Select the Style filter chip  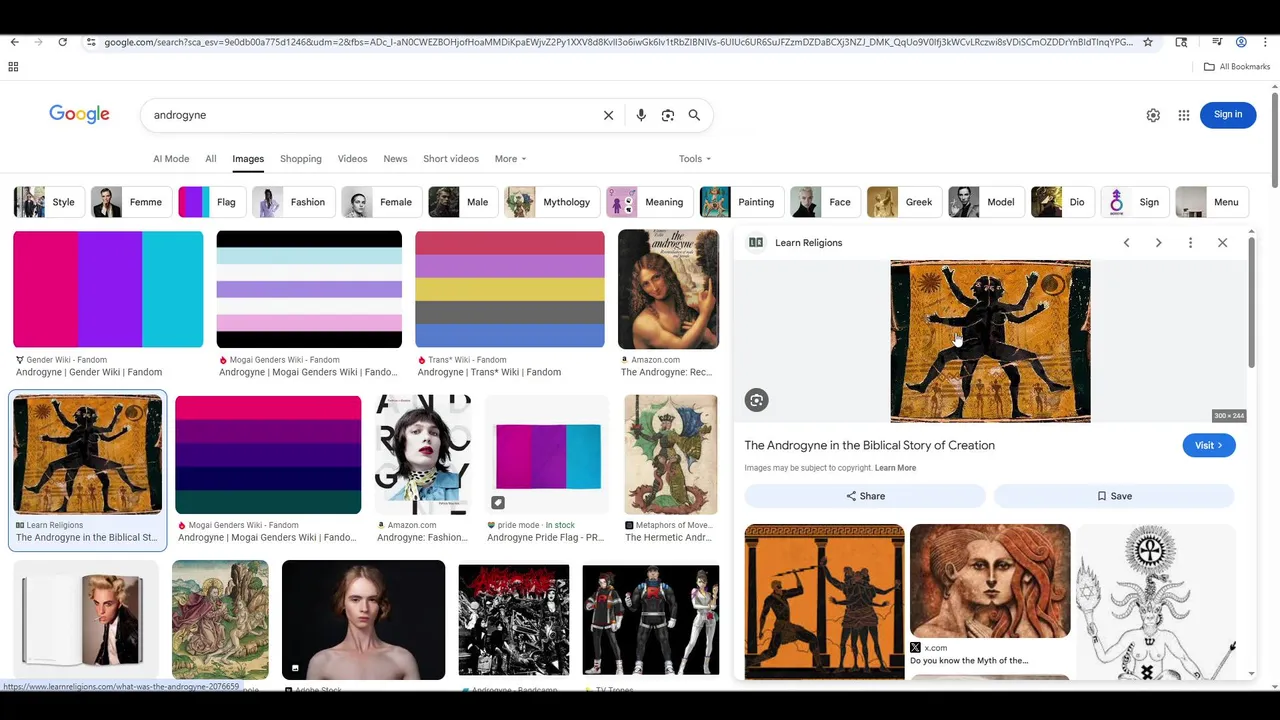click(47, 202)
